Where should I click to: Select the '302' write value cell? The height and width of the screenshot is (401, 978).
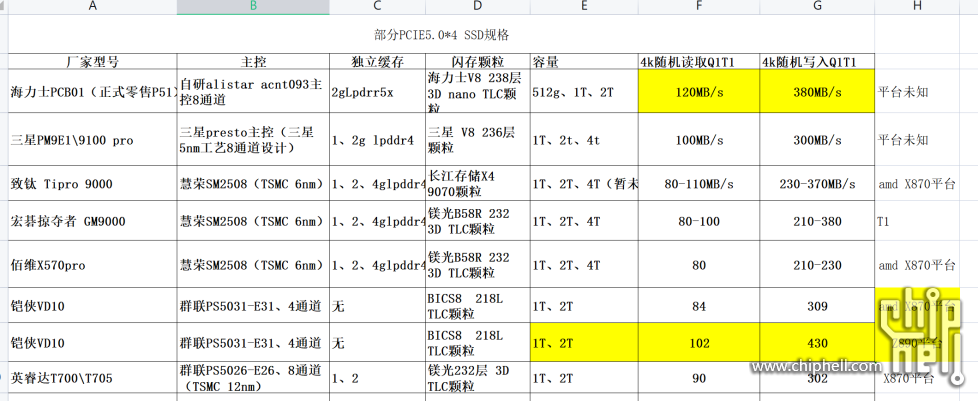(817, 377)
